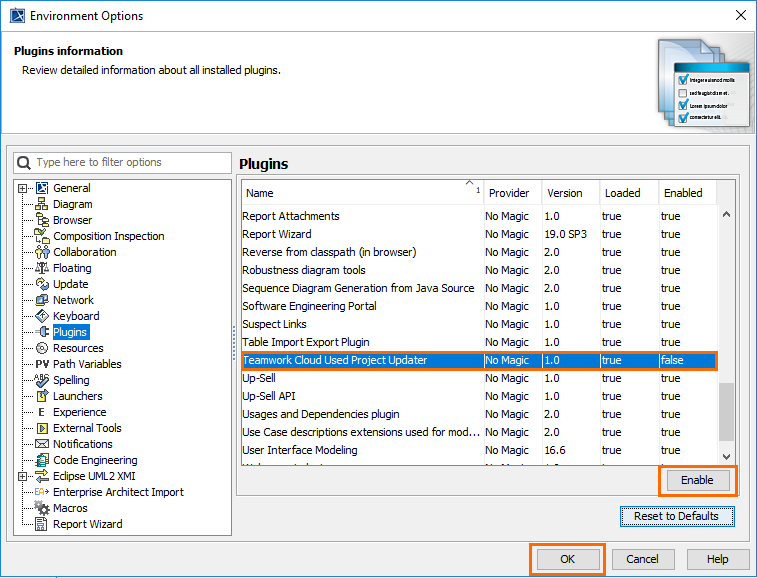Select the Spelling ABC icon
Screen dimensions: 757x578
point(42,380)
